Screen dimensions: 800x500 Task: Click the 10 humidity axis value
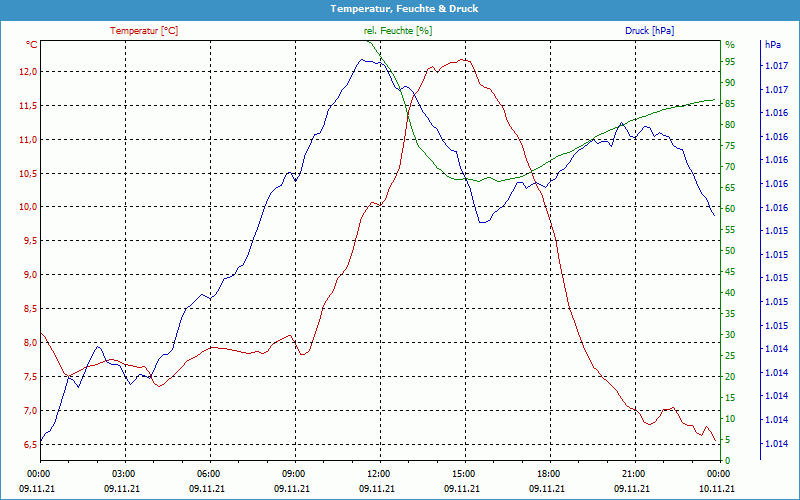click(730, 419)
